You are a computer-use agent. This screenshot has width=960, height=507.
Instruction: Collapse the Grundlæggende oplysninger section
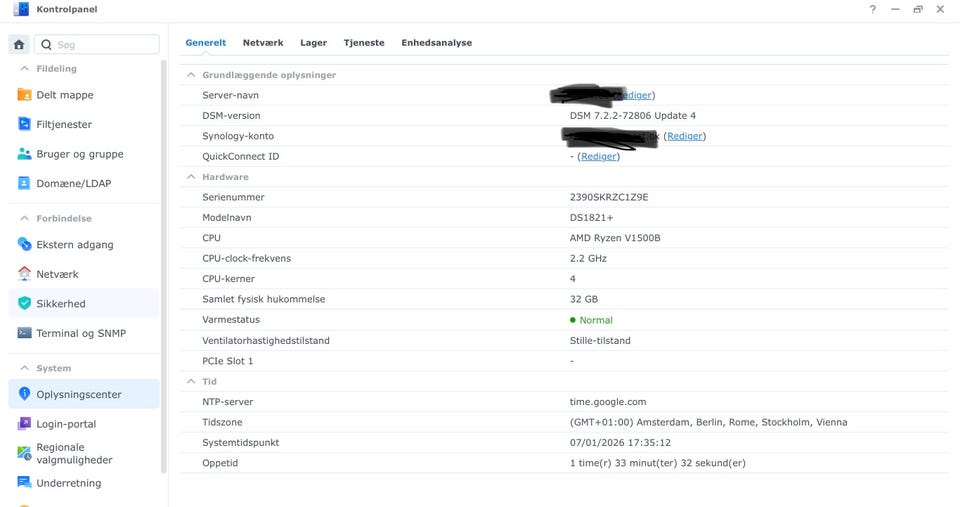(x=191, y=75)
